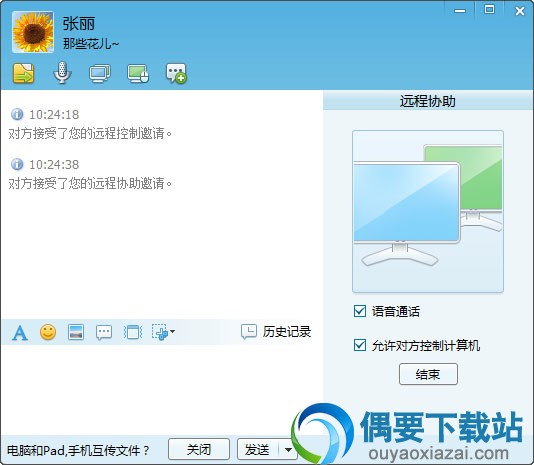Click the remote control monitor-with-mouse icon

tap(138, 73)
